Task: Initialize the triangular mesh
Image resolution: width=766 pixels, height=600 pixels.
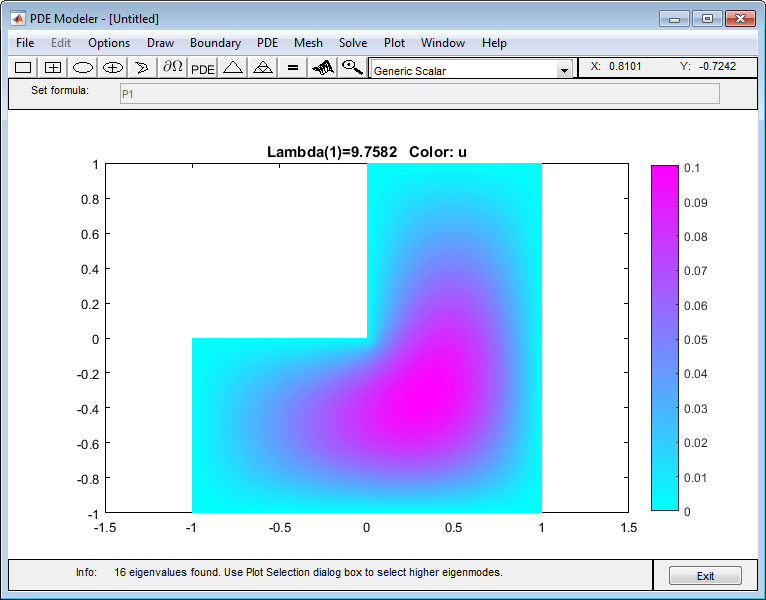Action: pyautogui.click(x=233, y=67)
